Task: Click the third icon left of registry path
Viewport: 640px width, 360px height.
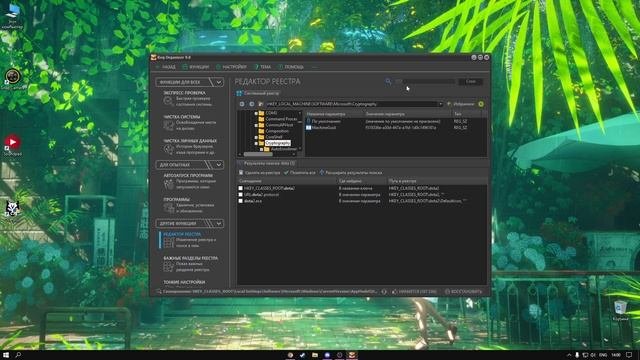Action: [260, 104]
